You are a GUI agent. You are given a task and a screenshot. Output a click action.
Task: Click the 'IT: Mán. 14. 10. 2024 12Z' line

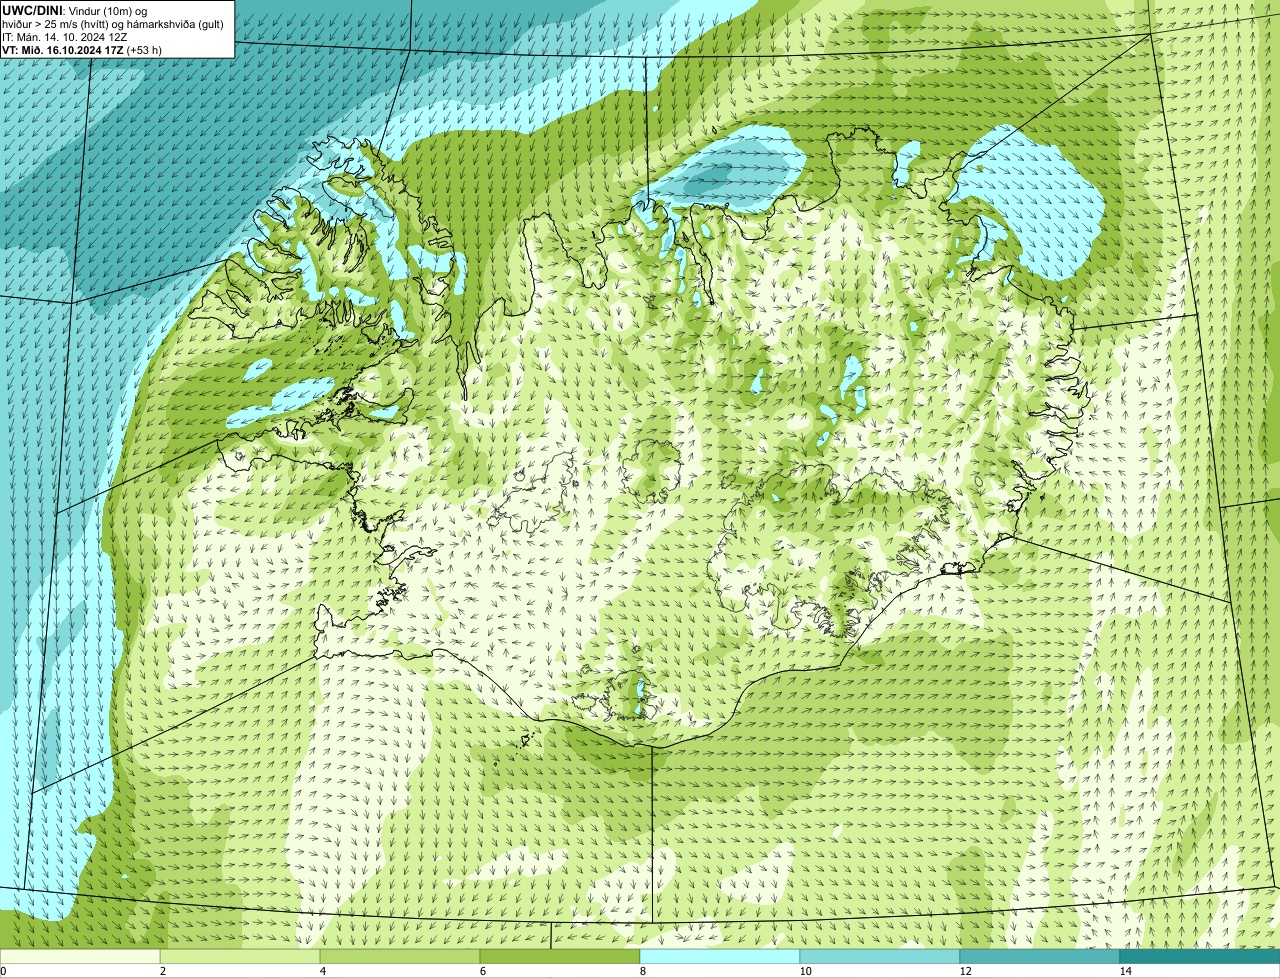point(67,37)
